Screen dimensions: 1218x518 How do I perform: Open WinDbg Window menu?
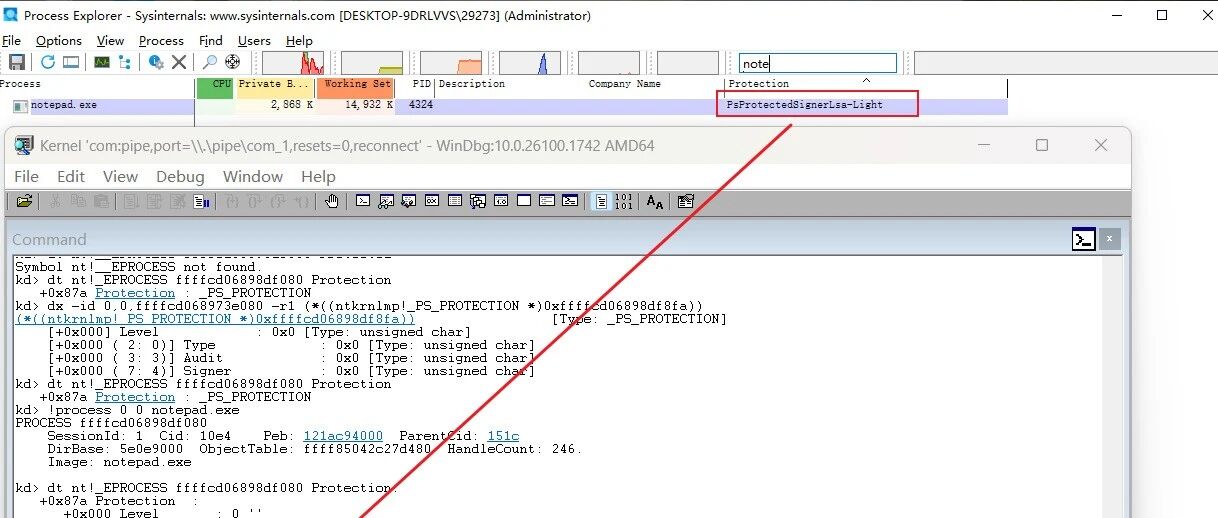[x=253, y=176]
